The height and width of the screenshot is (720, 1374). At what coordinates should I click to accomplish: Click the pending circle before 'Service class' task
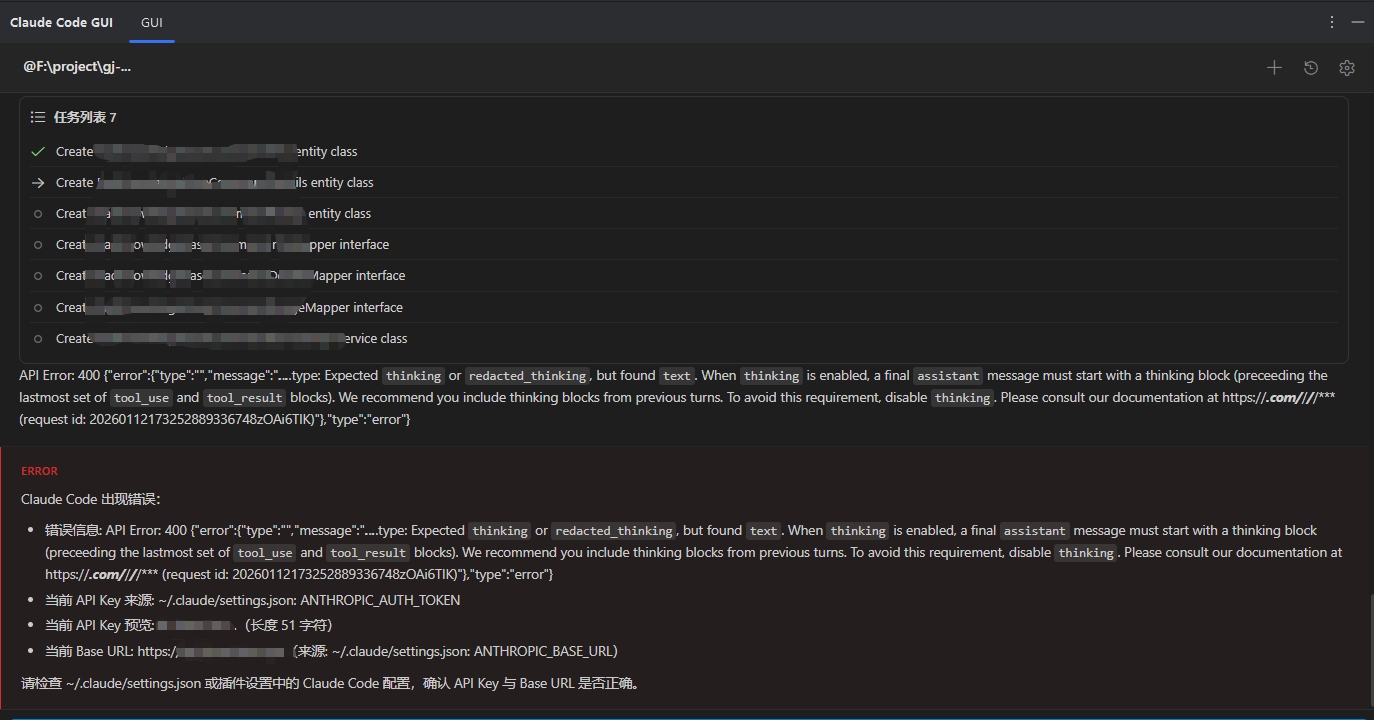pyautogui.click(x=38, y=339)
